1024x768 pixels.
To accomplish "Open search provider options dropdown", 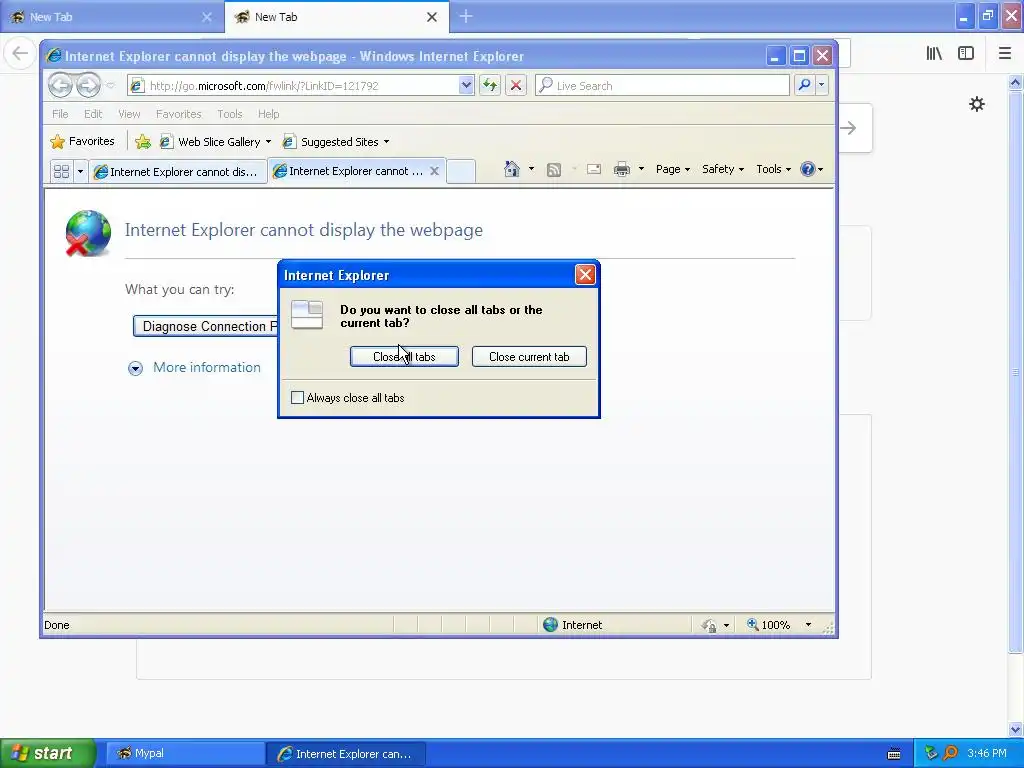I will pos(822,86).
